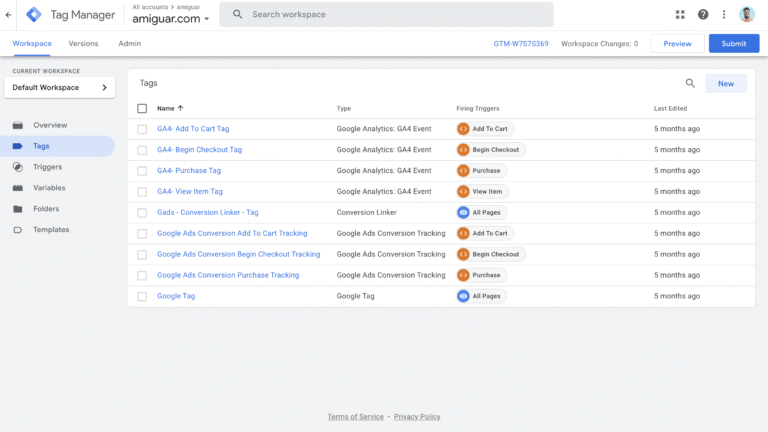Open the three-dot more options menu
The image size is (768, 432).
[x=724, y=15]
